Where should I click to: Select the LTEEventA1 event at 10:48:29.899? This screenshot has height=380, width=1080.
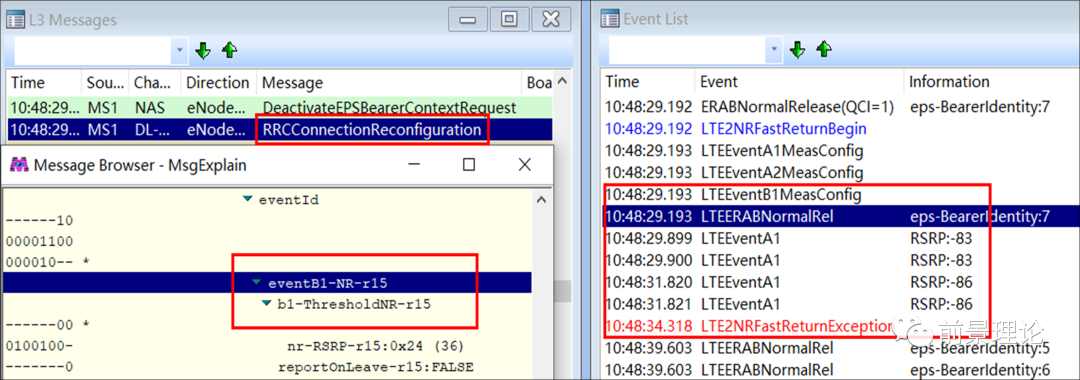pos(840,239)
